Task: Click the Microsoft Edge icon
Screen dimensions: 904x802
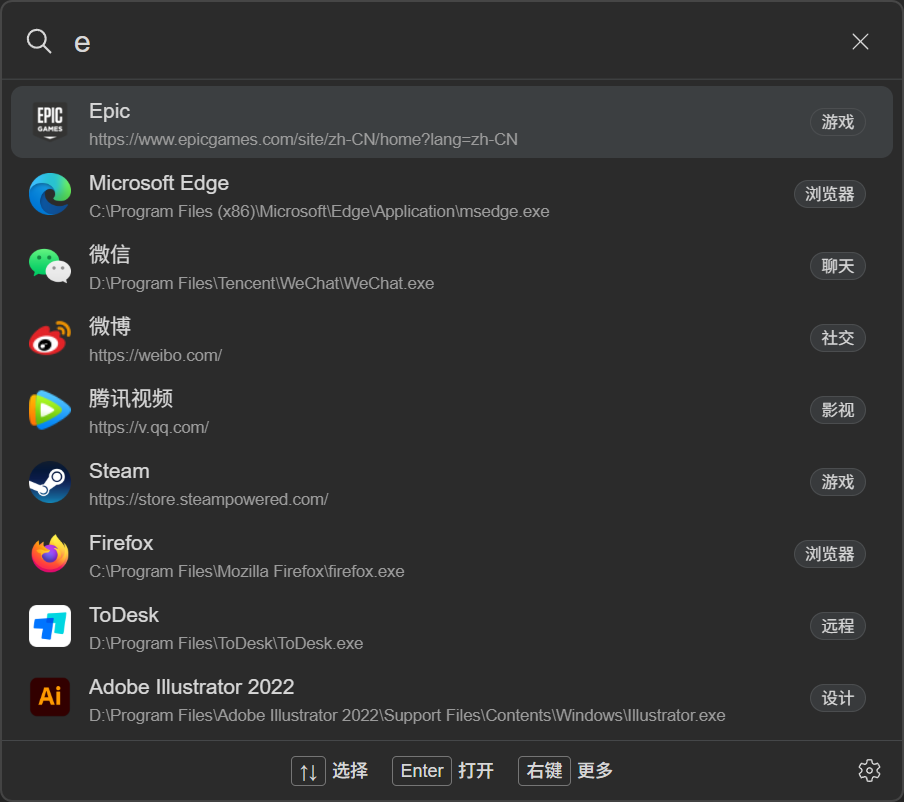Action: (x=50, y=194)
